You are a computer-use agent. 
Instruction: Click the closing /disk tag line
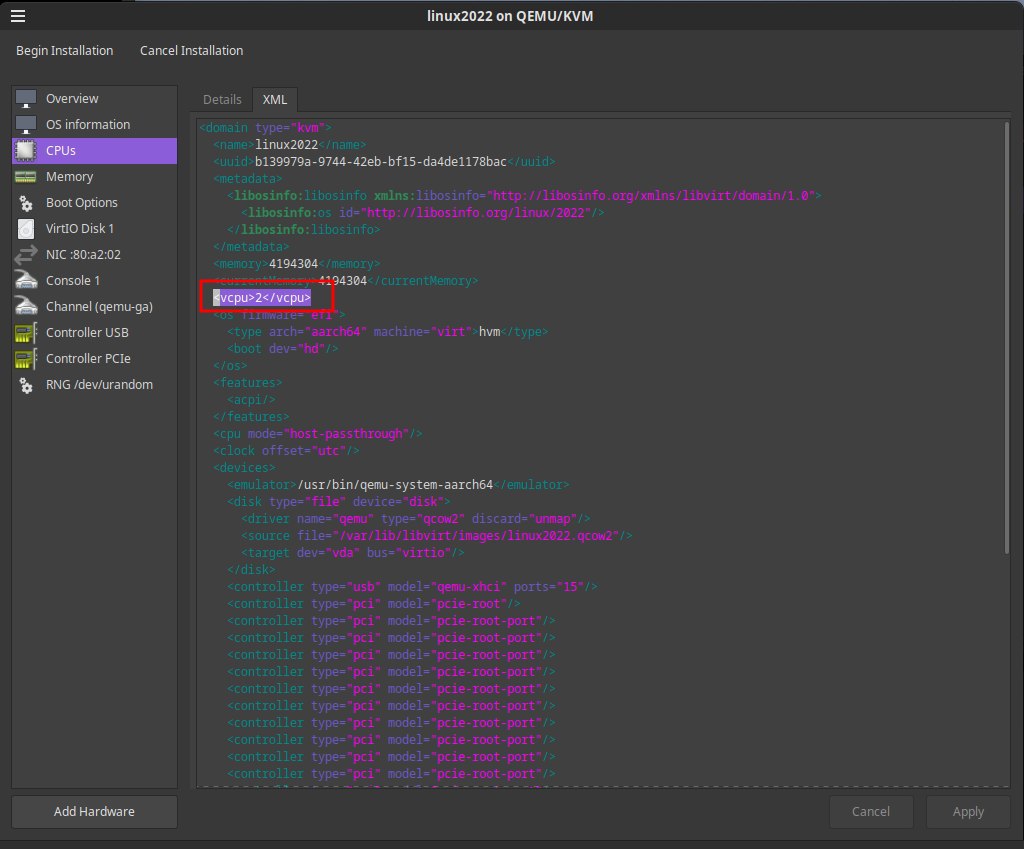click(x=251, y=569)
